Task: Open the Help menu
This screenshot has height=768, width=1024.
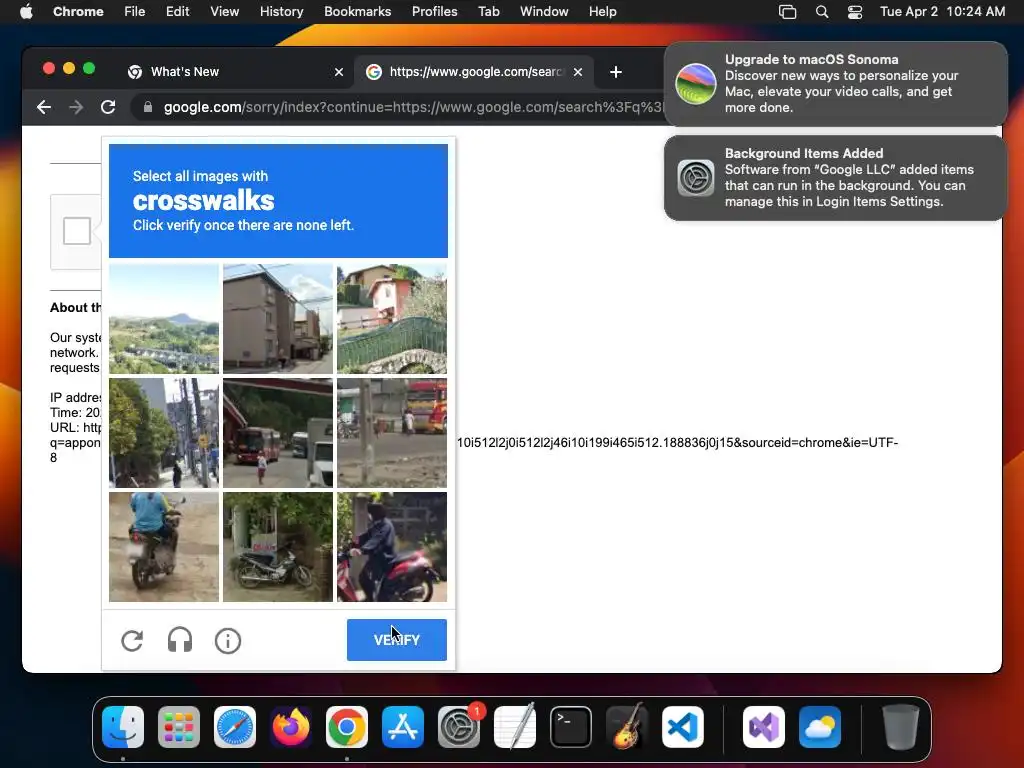Action: (x=602, y=11)
